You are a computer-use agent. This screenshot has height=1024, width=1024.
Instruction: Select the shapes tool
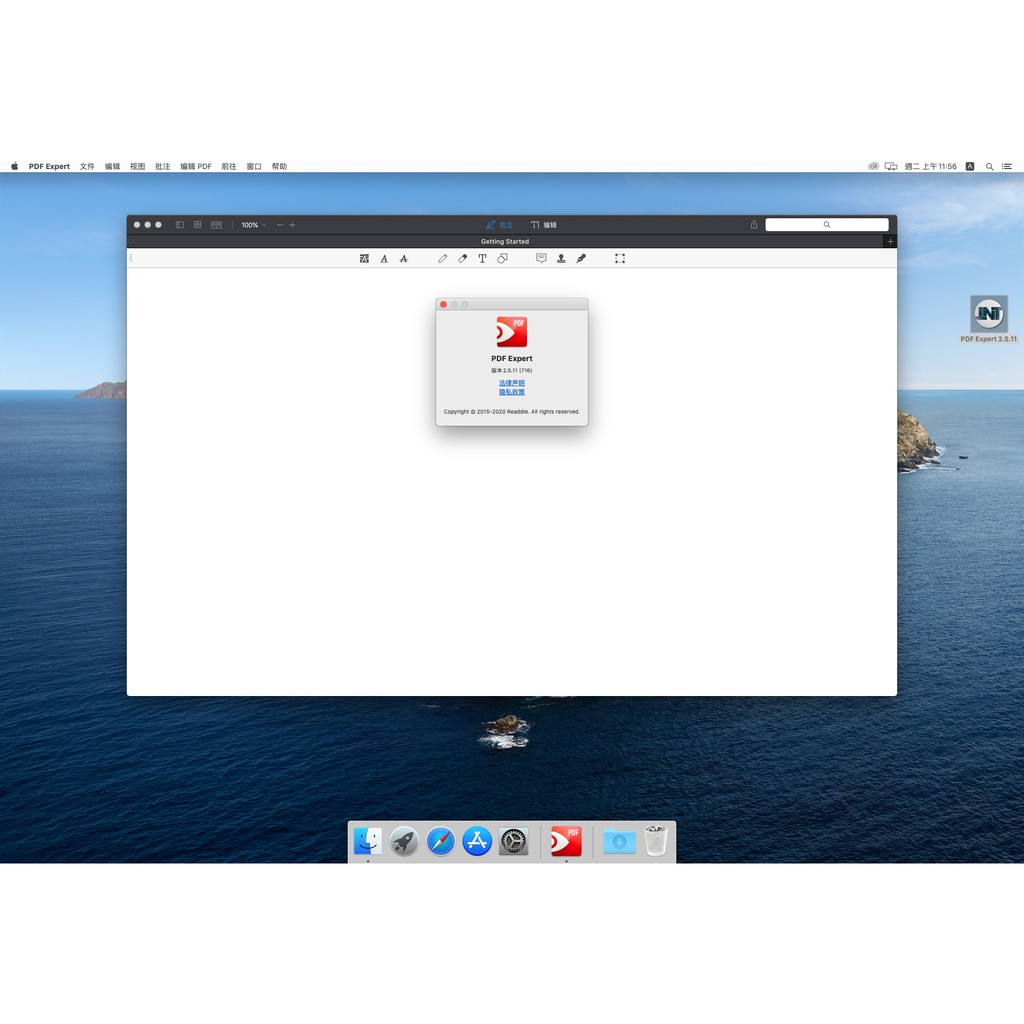[x=502, y=258]
